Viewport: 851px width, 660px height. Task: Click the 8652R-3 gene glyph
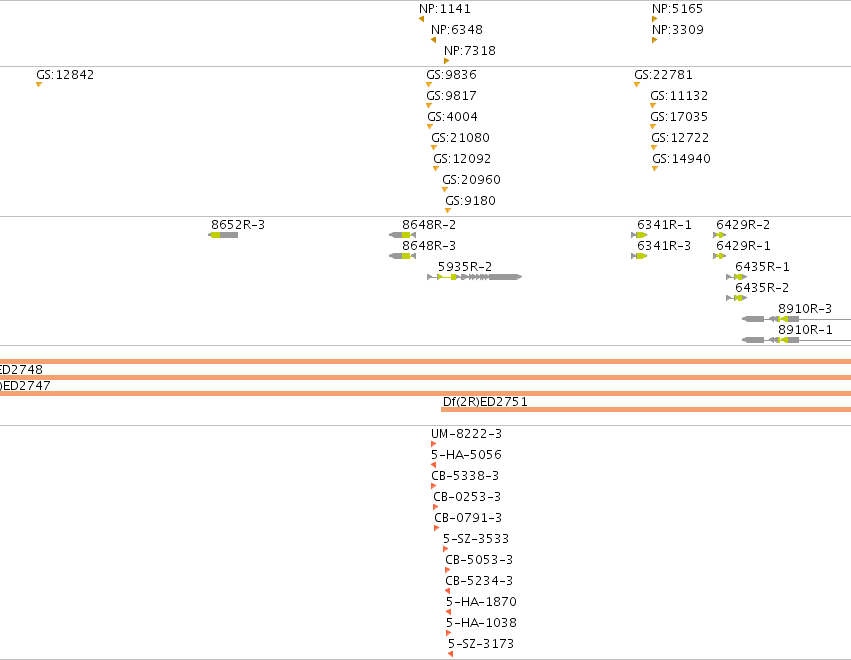point(223,235)
